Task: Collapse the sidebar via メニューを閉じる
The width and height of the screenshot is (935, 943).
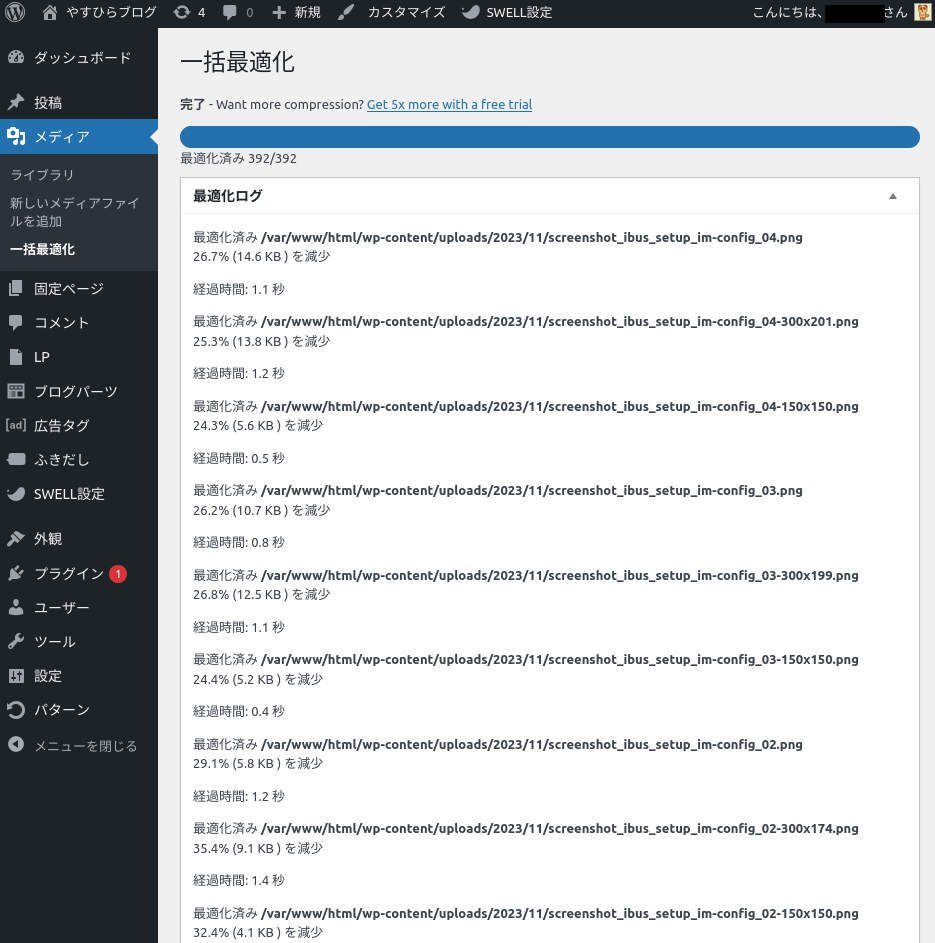Action: (85, 746)
